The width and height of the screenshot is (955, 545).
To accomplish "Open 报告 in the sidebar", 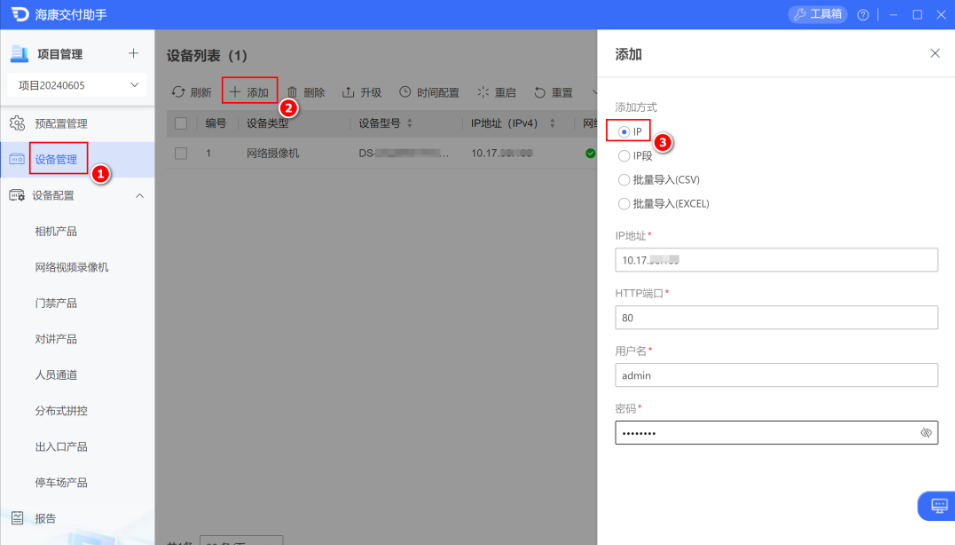I will coord(46,519).
